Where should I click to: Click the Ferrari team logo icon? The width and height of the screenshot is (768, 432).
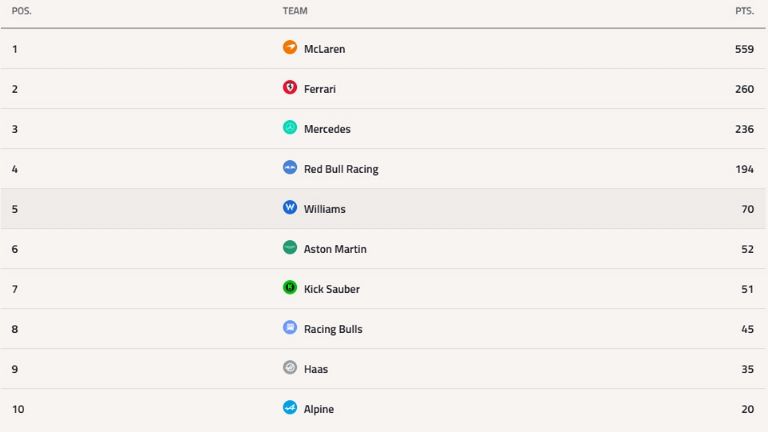290,88
